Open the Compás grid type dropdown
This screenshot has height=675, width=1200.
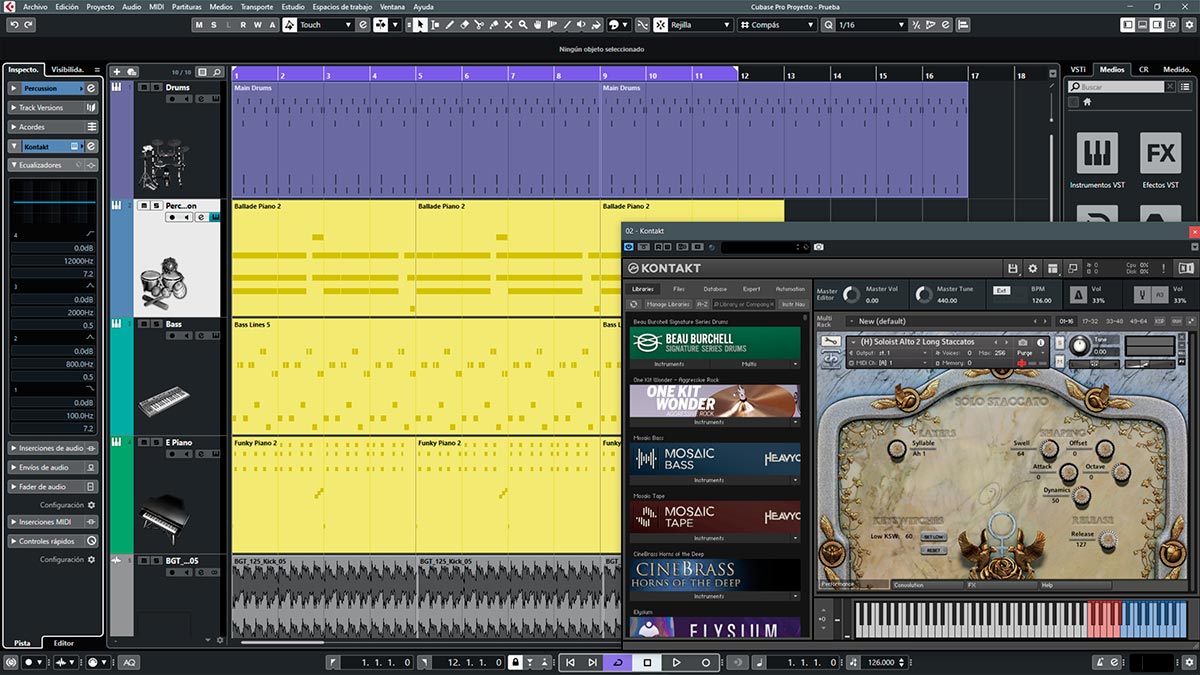[x=779, y=25]
